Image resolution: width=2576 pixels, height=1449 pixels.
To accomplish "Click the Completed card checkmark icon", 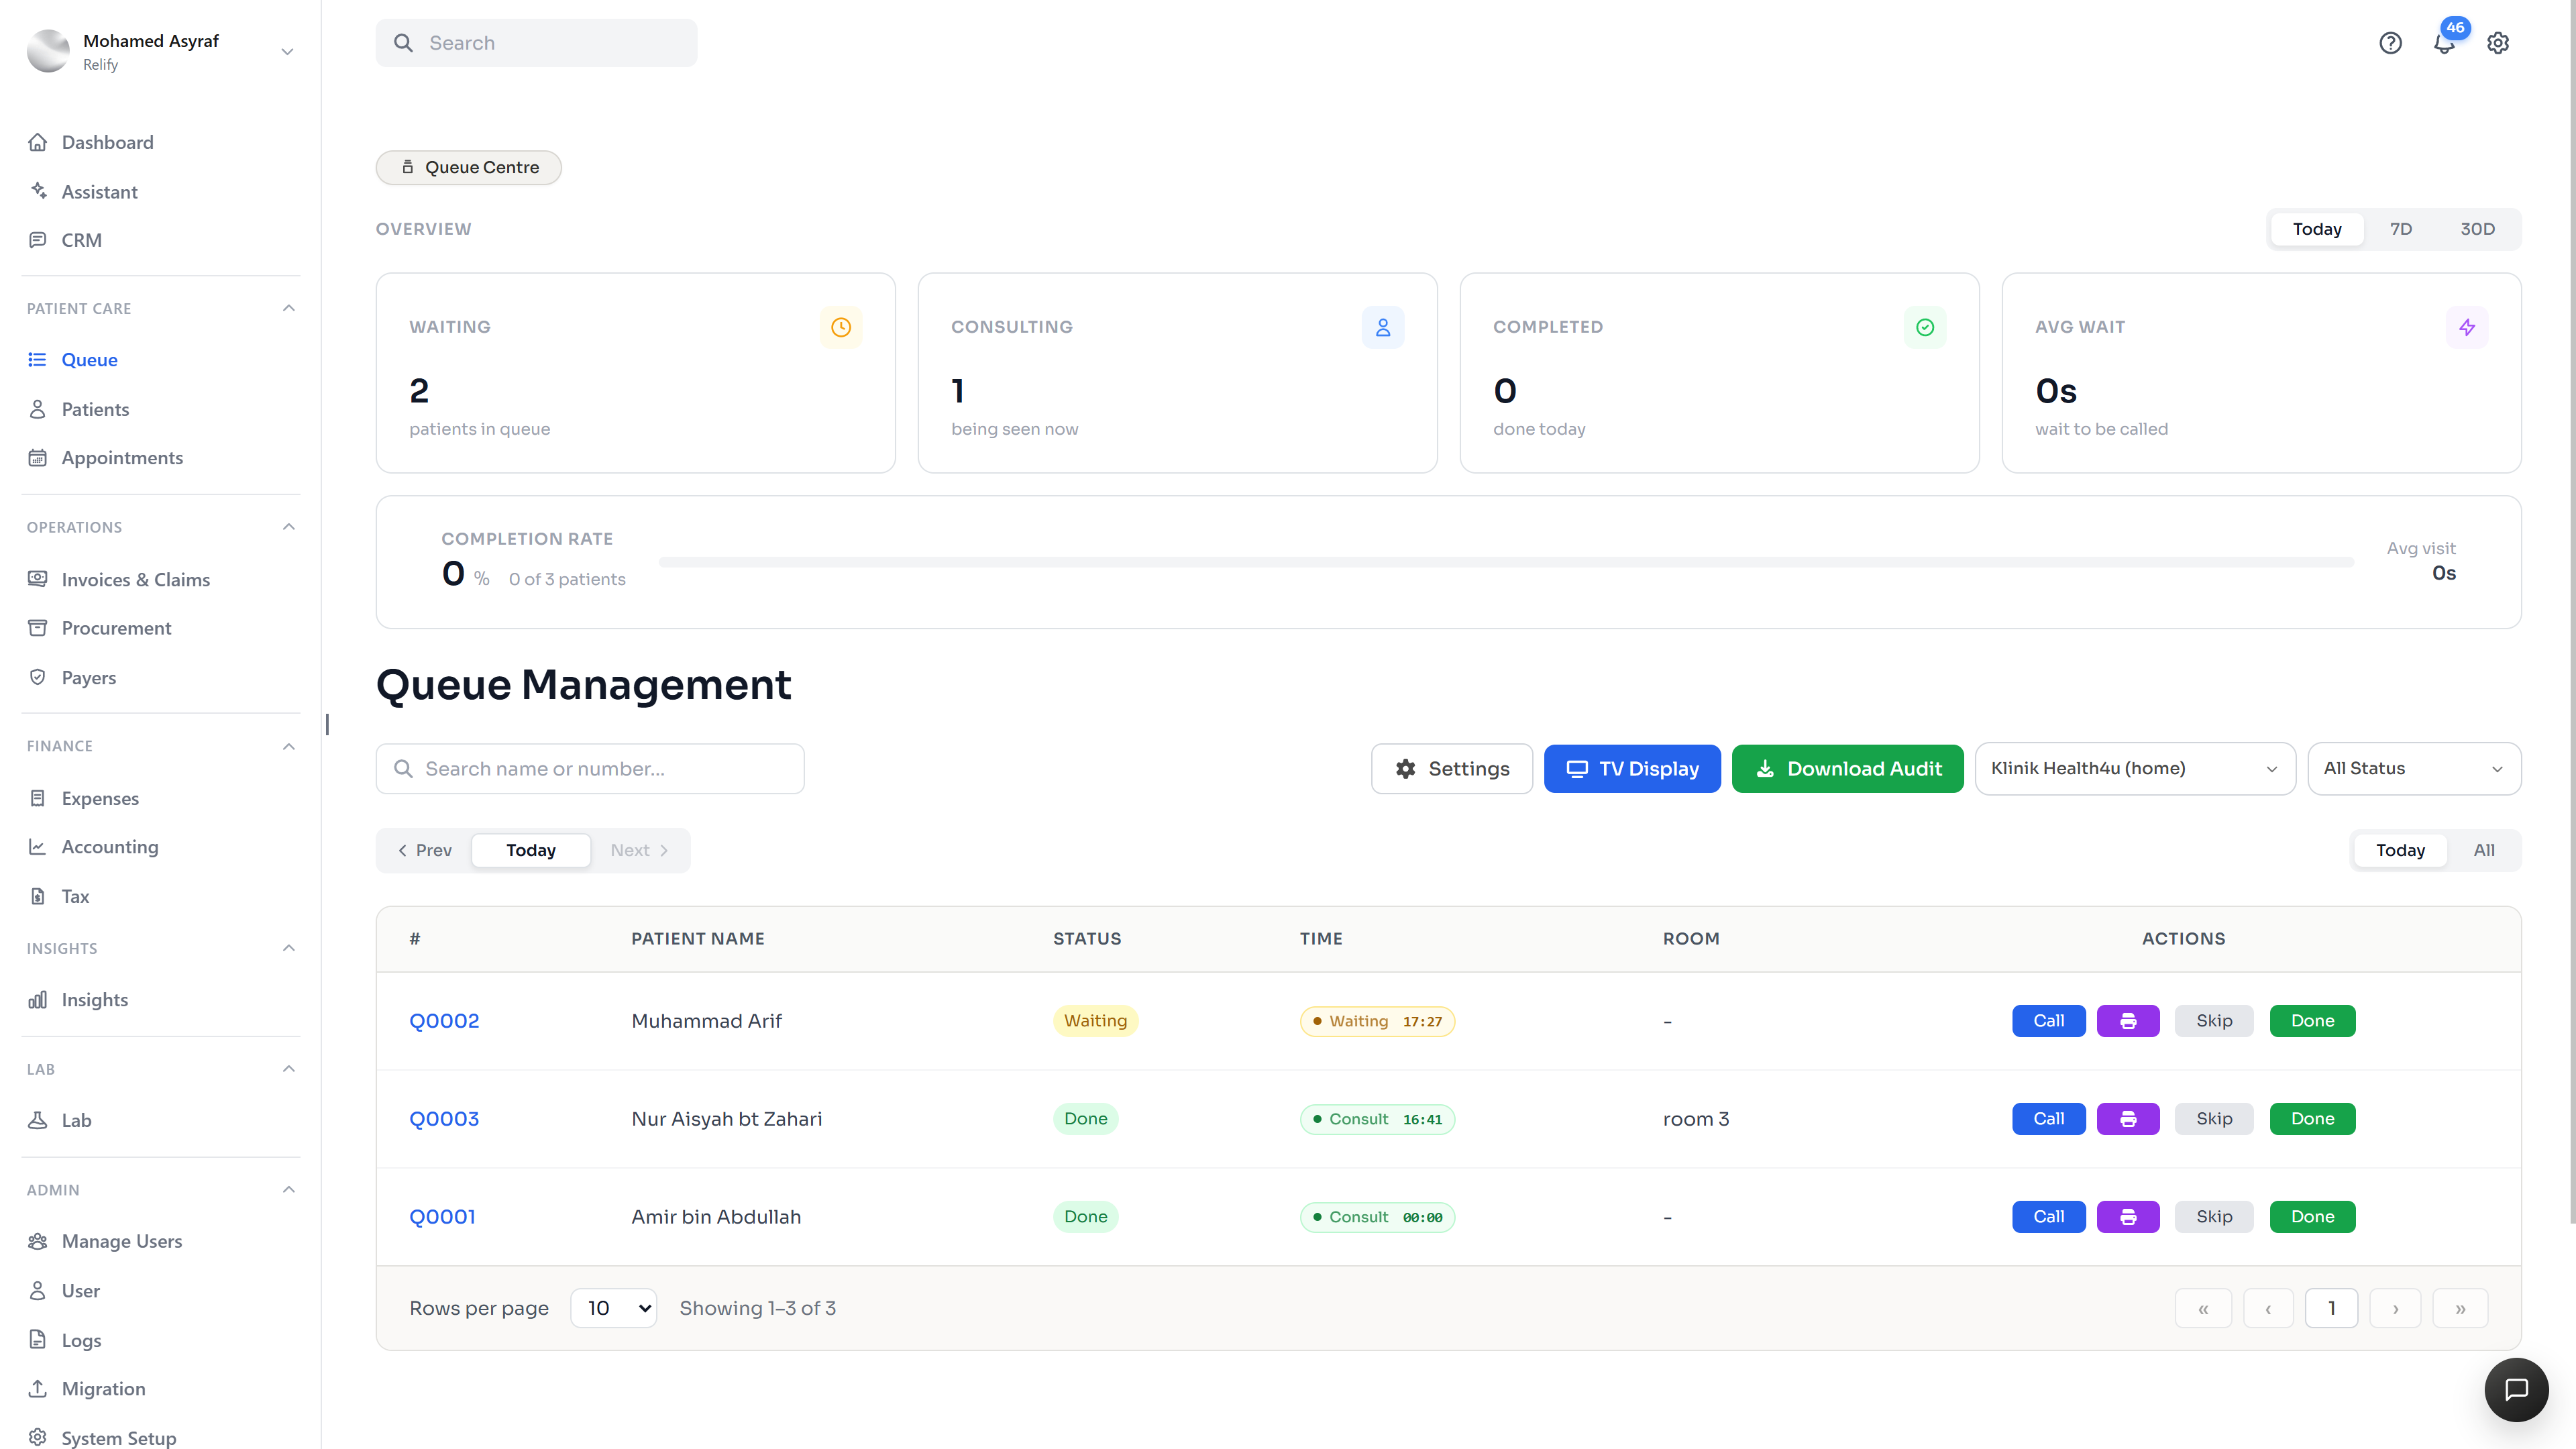I will tap(1925, 327).
